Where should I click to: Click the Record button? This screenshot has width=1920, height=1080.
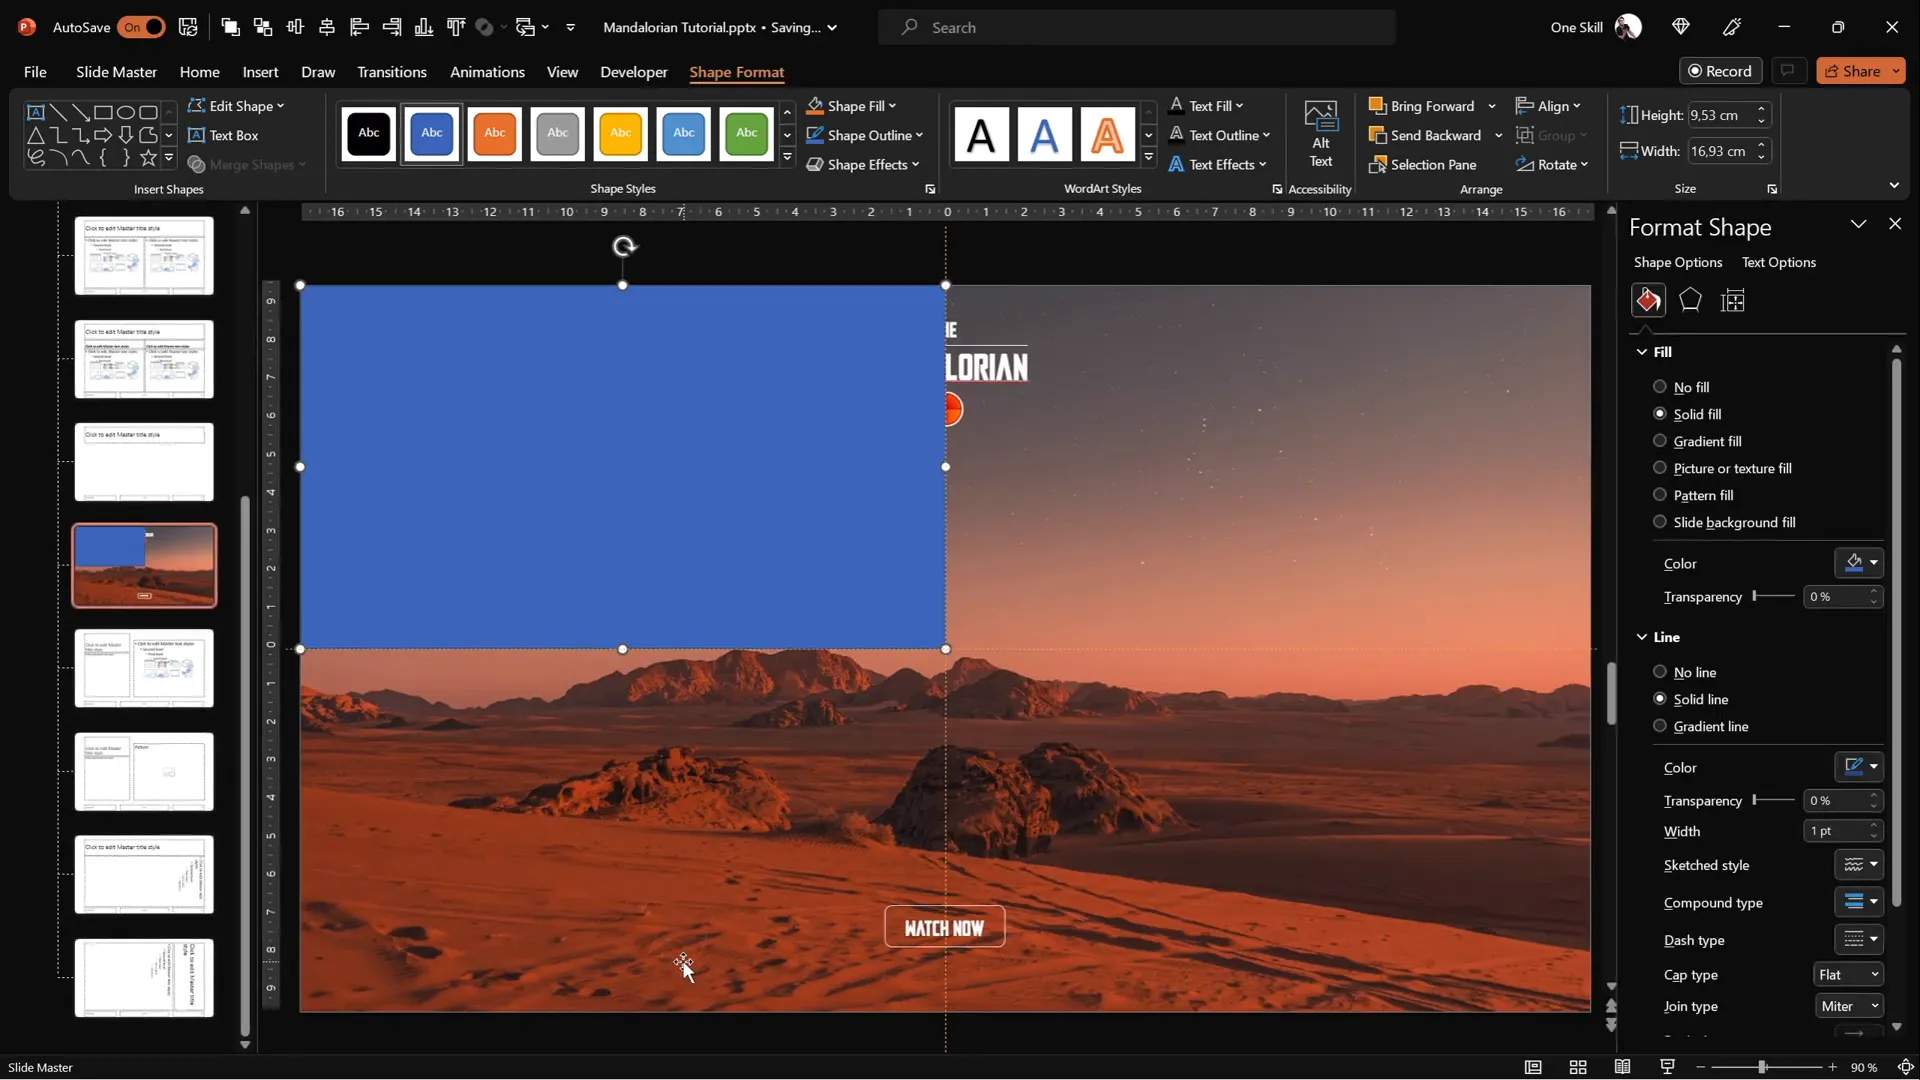(1720, 71)
